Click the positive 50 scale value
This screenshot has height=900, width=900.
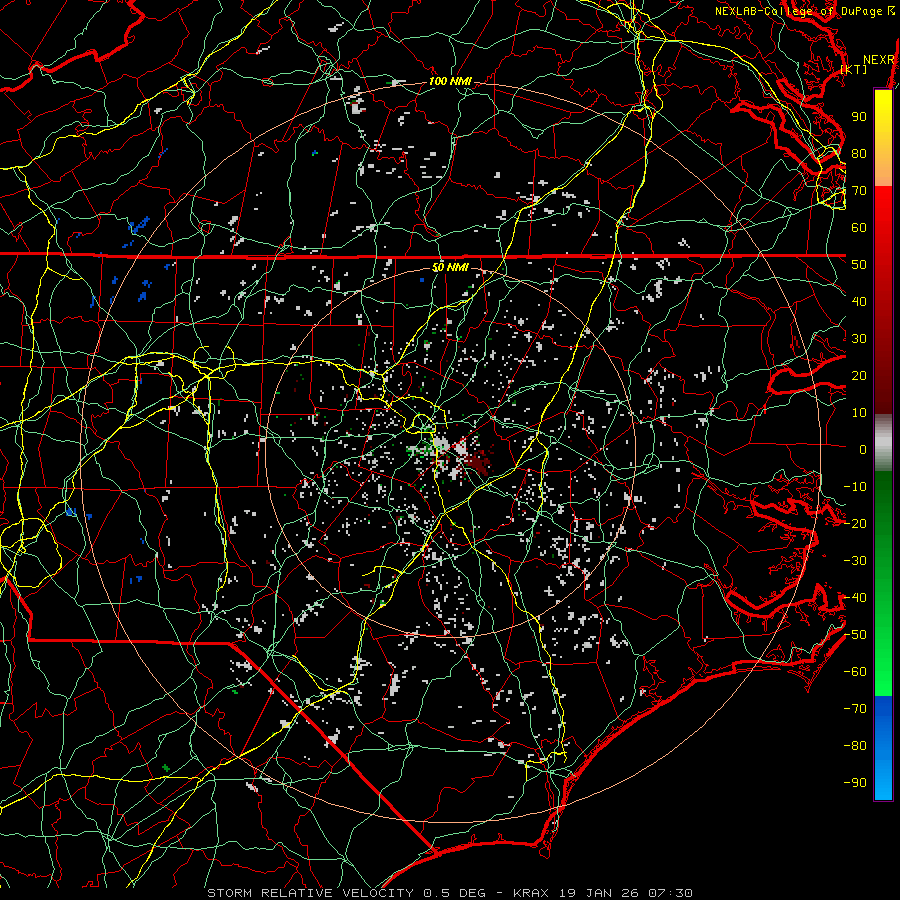click(x=859, y=265)
